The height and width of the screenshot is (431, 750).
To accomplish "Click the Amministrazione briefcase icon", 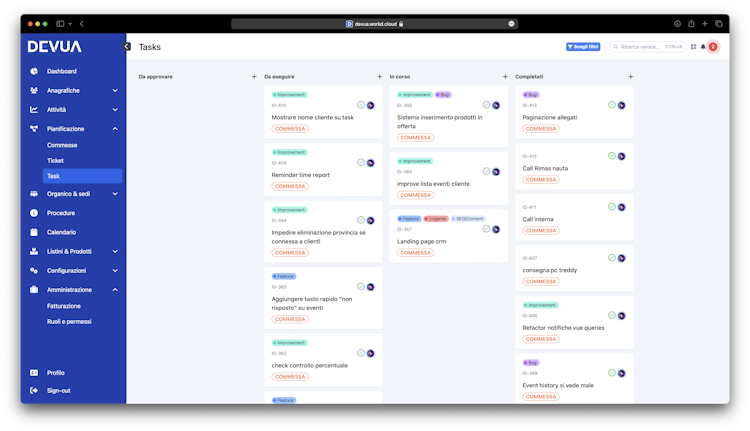I will tap(34, 289).
